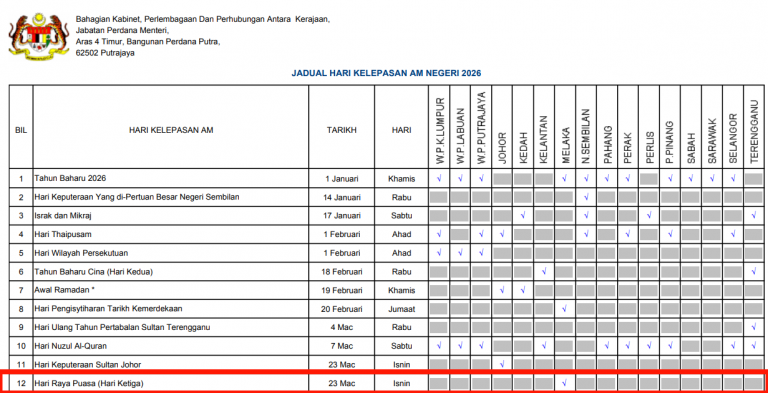This screenshot has height=393, width=768.
Task: Click the 'Tahun Baharu 2026' row name
Action: click(x=70, y=178)
